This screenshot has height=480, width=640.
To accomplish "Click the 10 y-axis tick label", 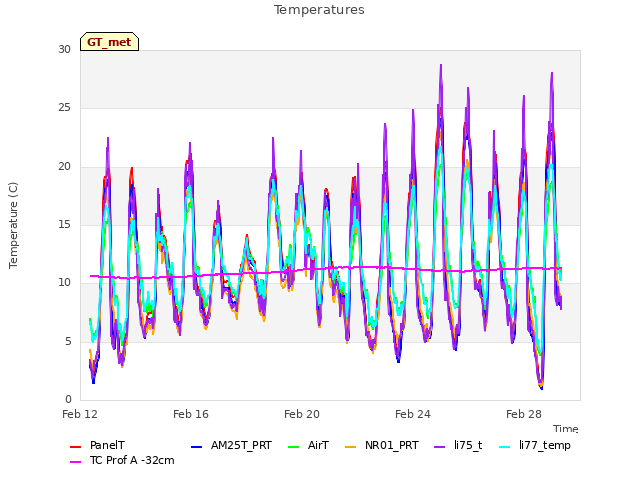I will point(64,282).
